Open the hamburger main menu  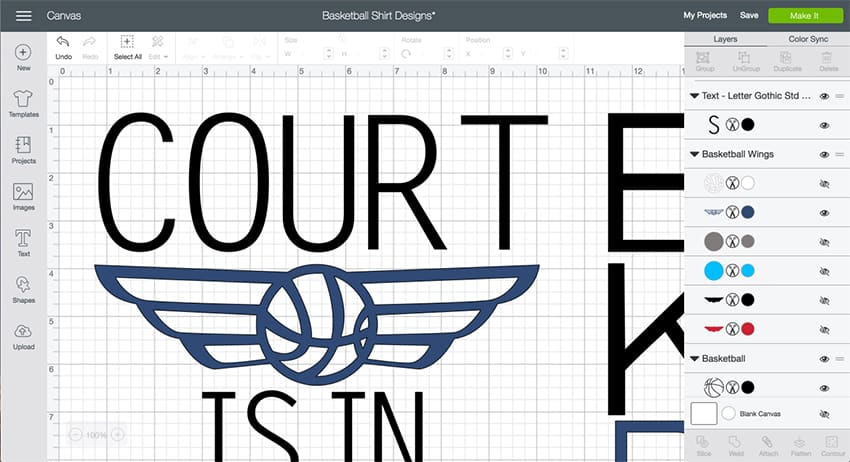point(23,16)
